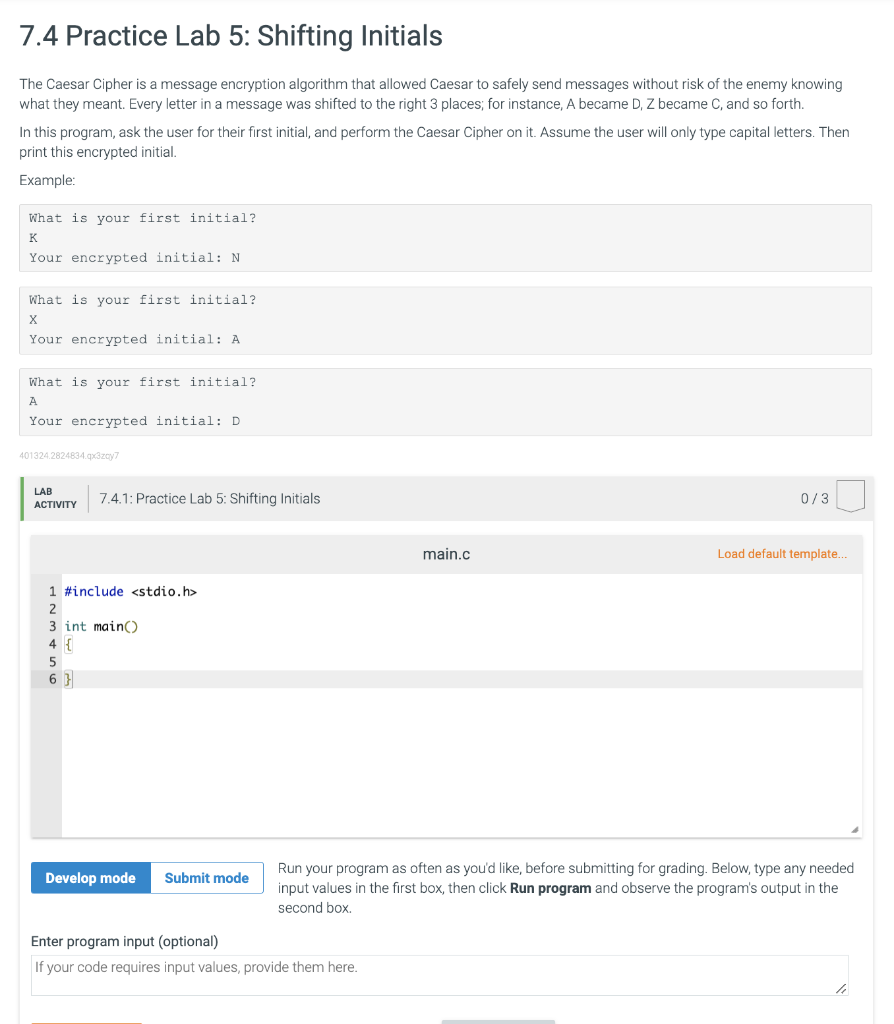The width and height of the screenshot is (894, 1024).
Task: Click the code editor resize grip
Action: coord(855,828)
